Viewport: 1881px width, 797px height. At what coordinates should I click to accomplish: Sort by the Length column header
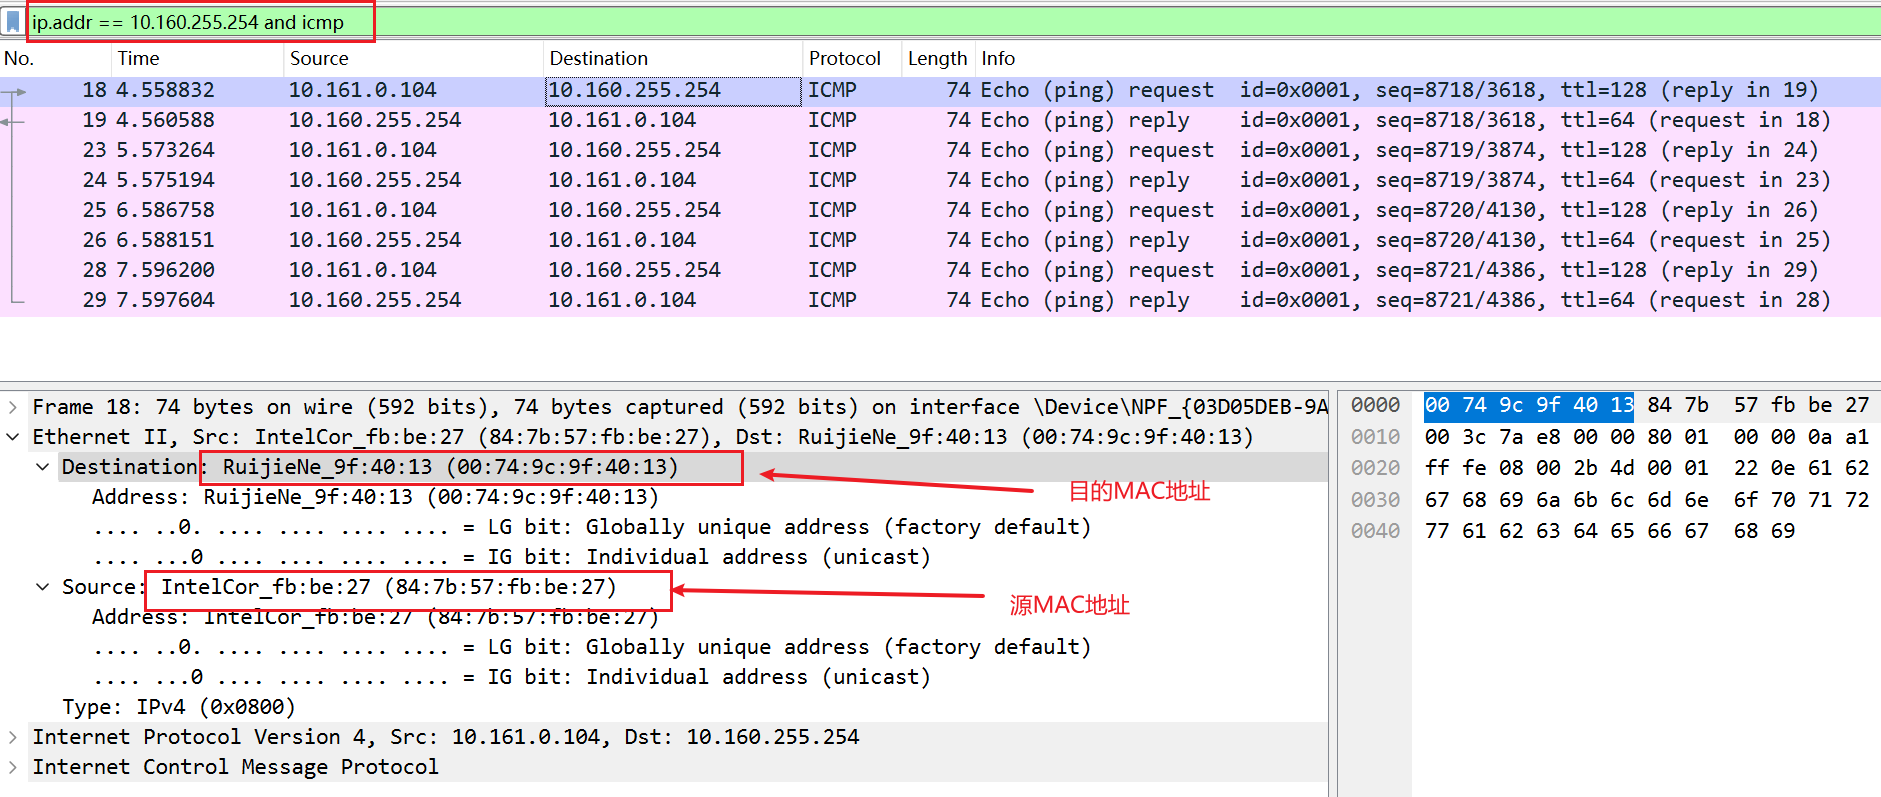point(937,59)
